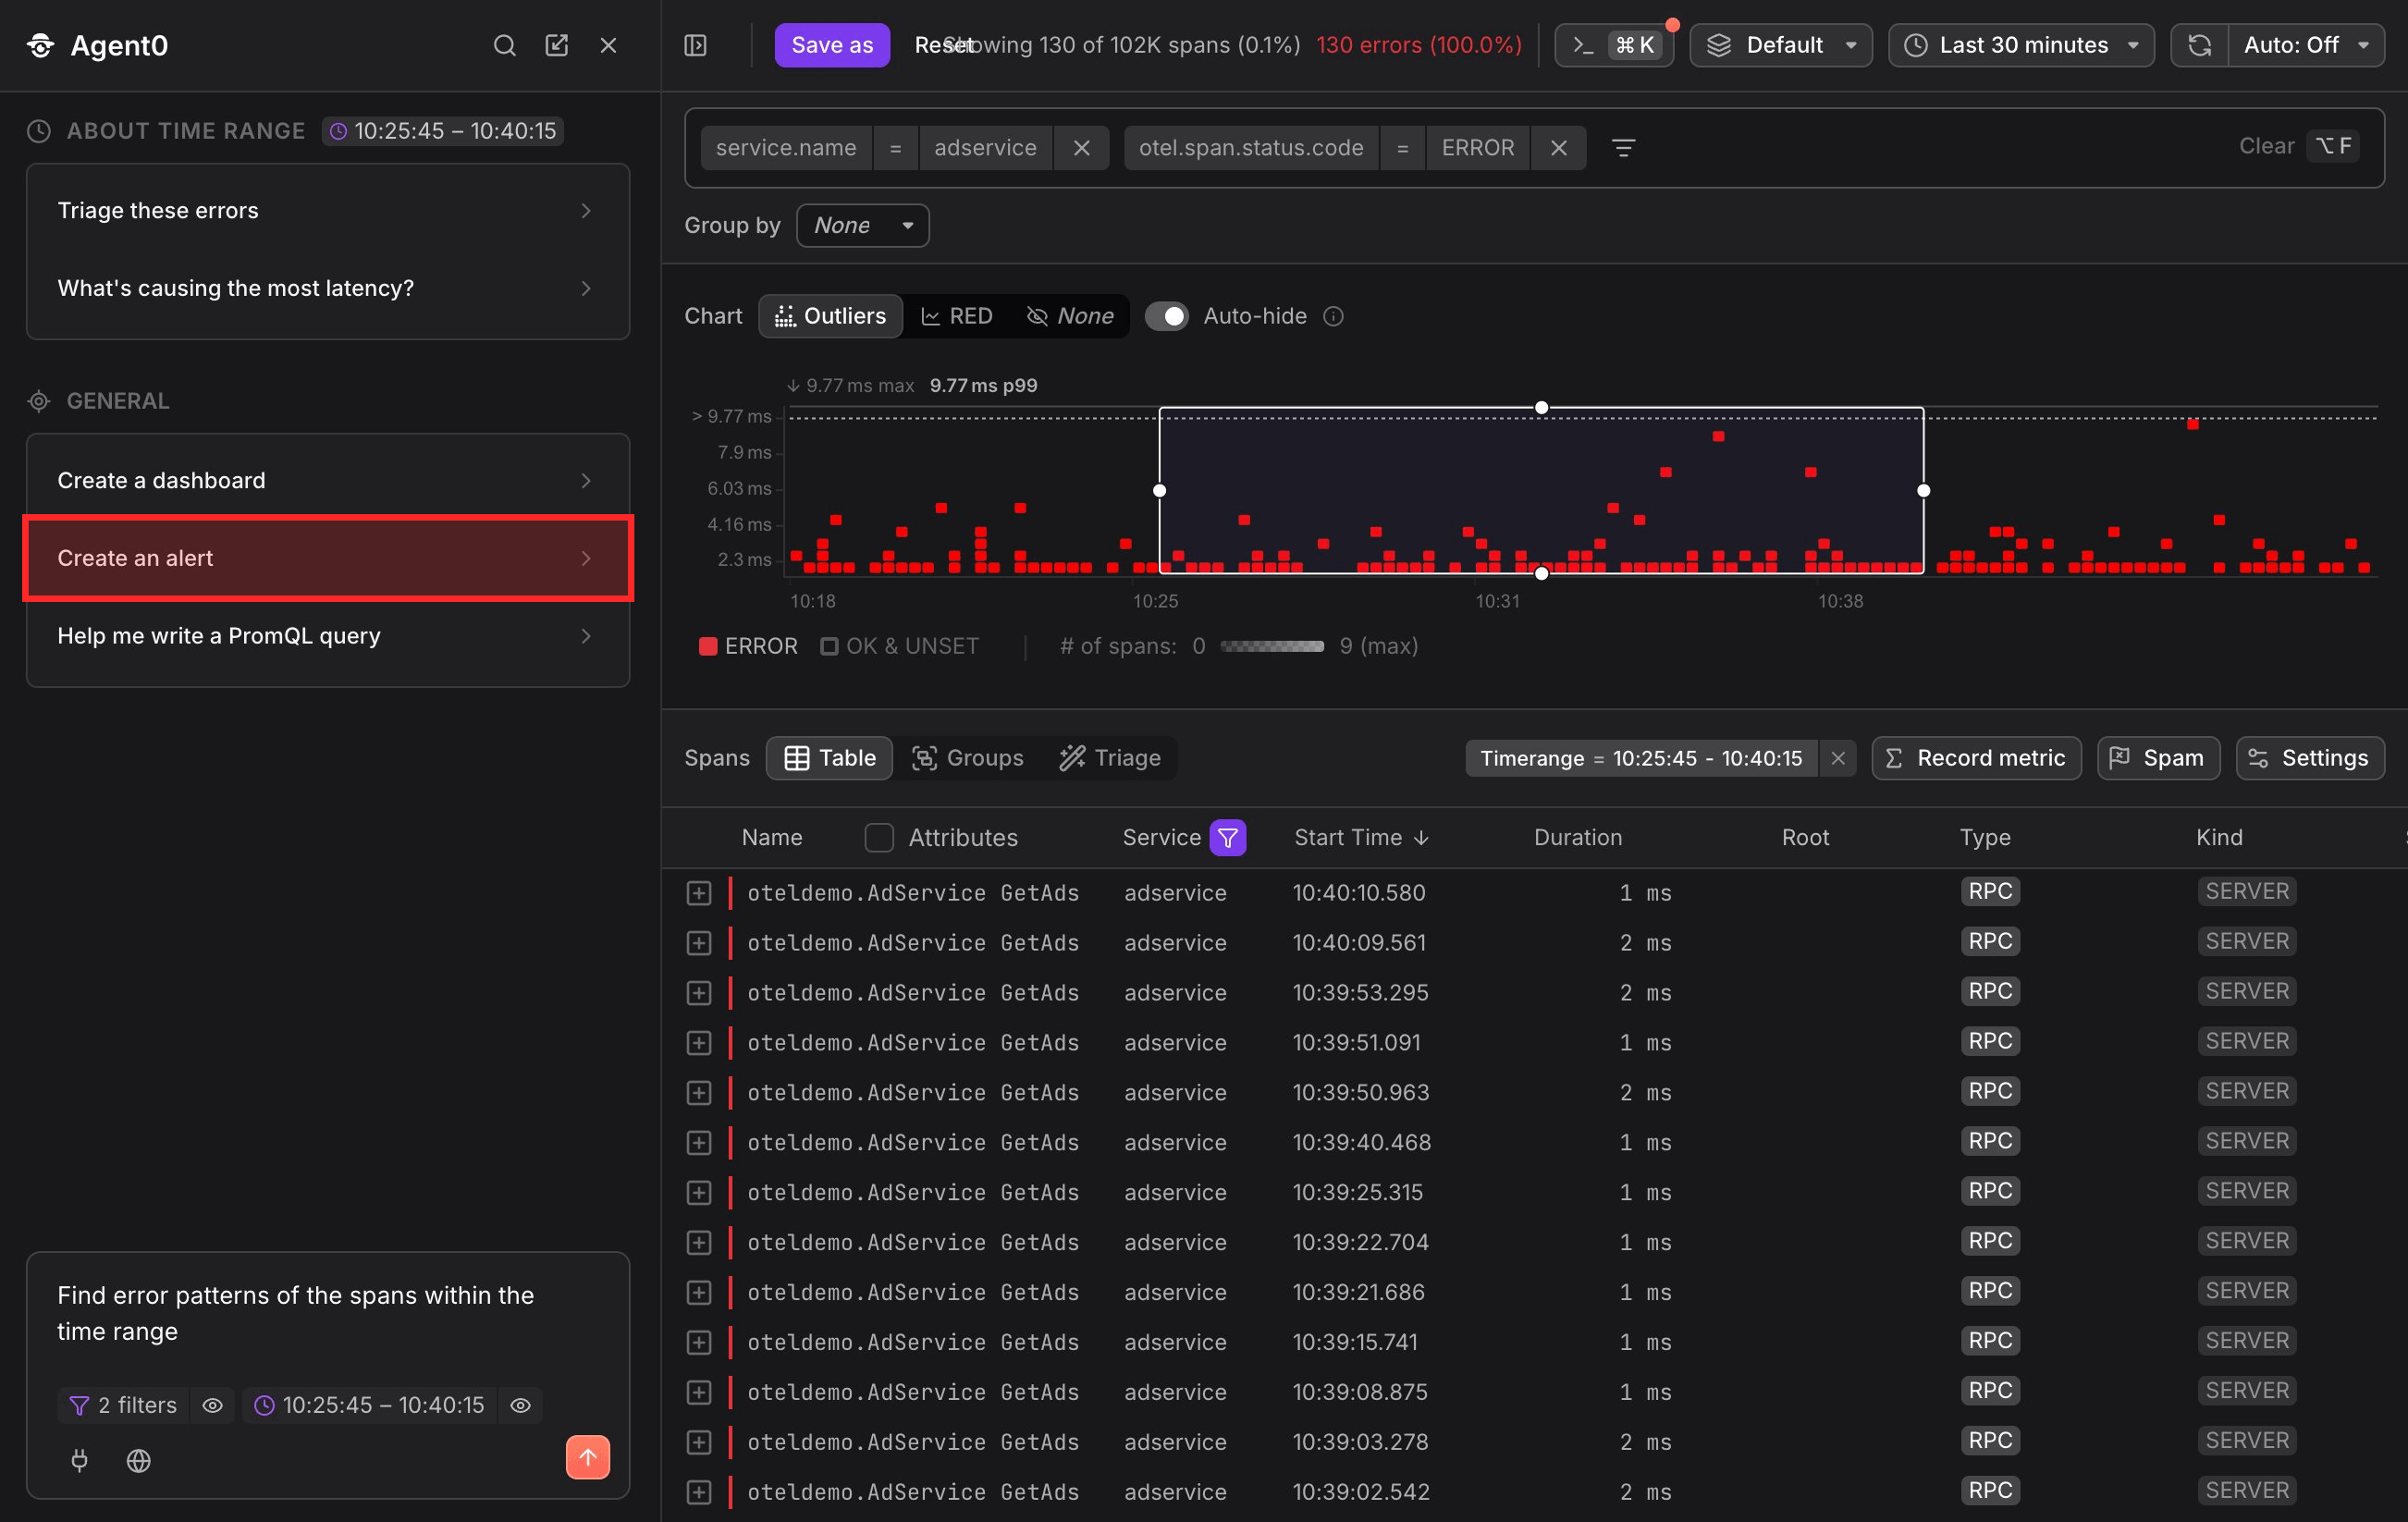Send the message with the arrow button
The image size is (2408, 1522).
coord(587,1457)
